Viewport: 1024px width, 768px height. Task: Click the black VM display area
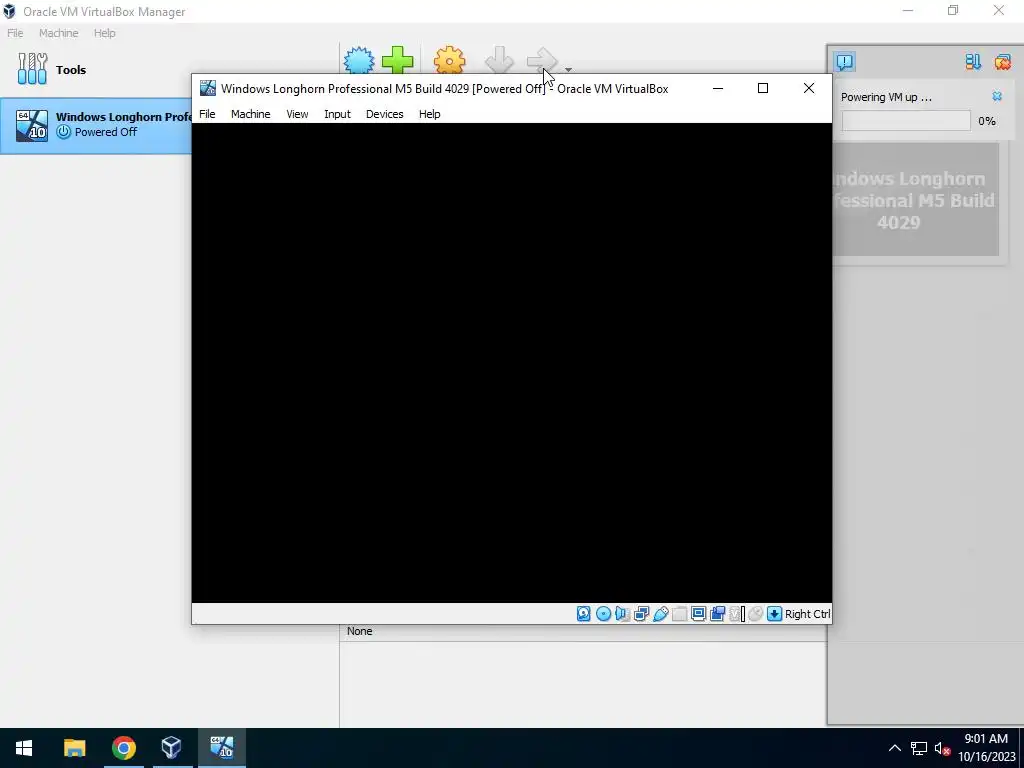511,362
